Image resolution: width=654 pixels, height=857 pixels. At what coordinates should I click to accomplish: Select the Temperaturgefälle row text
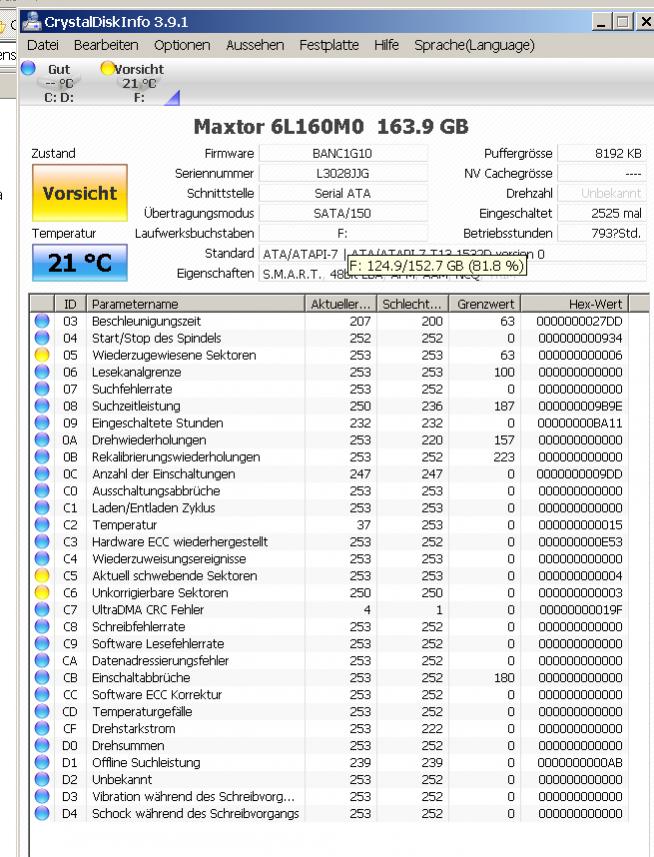tap(142, 712)
